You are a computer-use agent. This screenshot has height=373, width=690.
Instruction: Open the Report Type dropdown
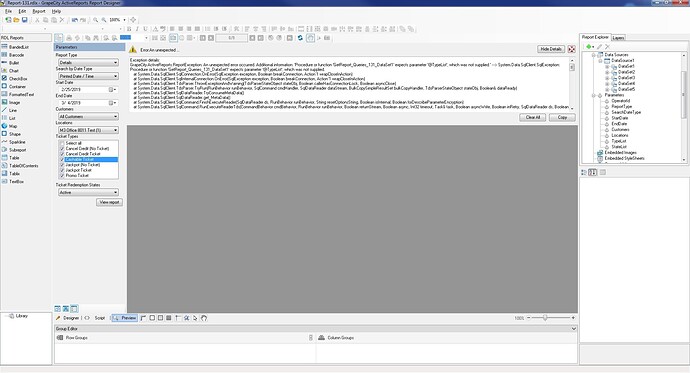[88, 62]
